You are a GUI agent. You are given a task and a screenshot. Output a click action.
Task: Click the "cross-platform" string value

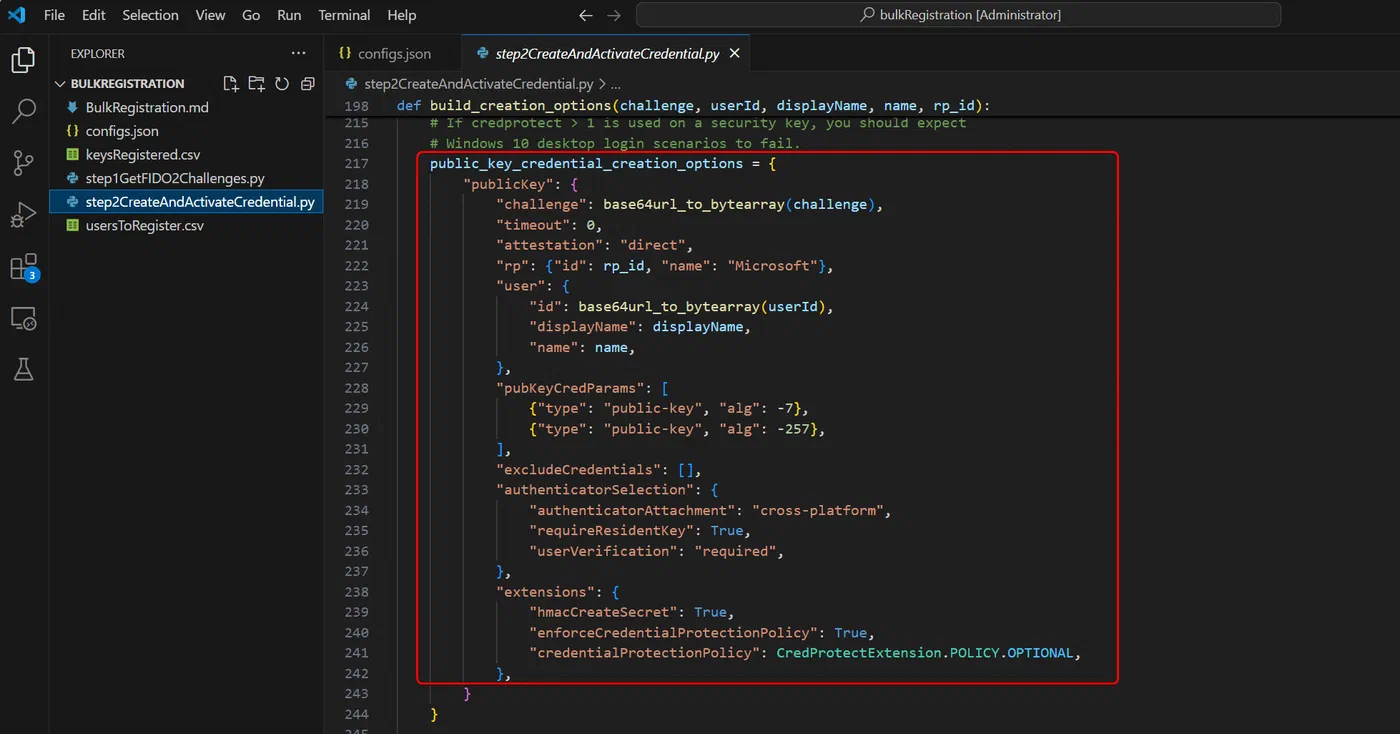(818, 510)
